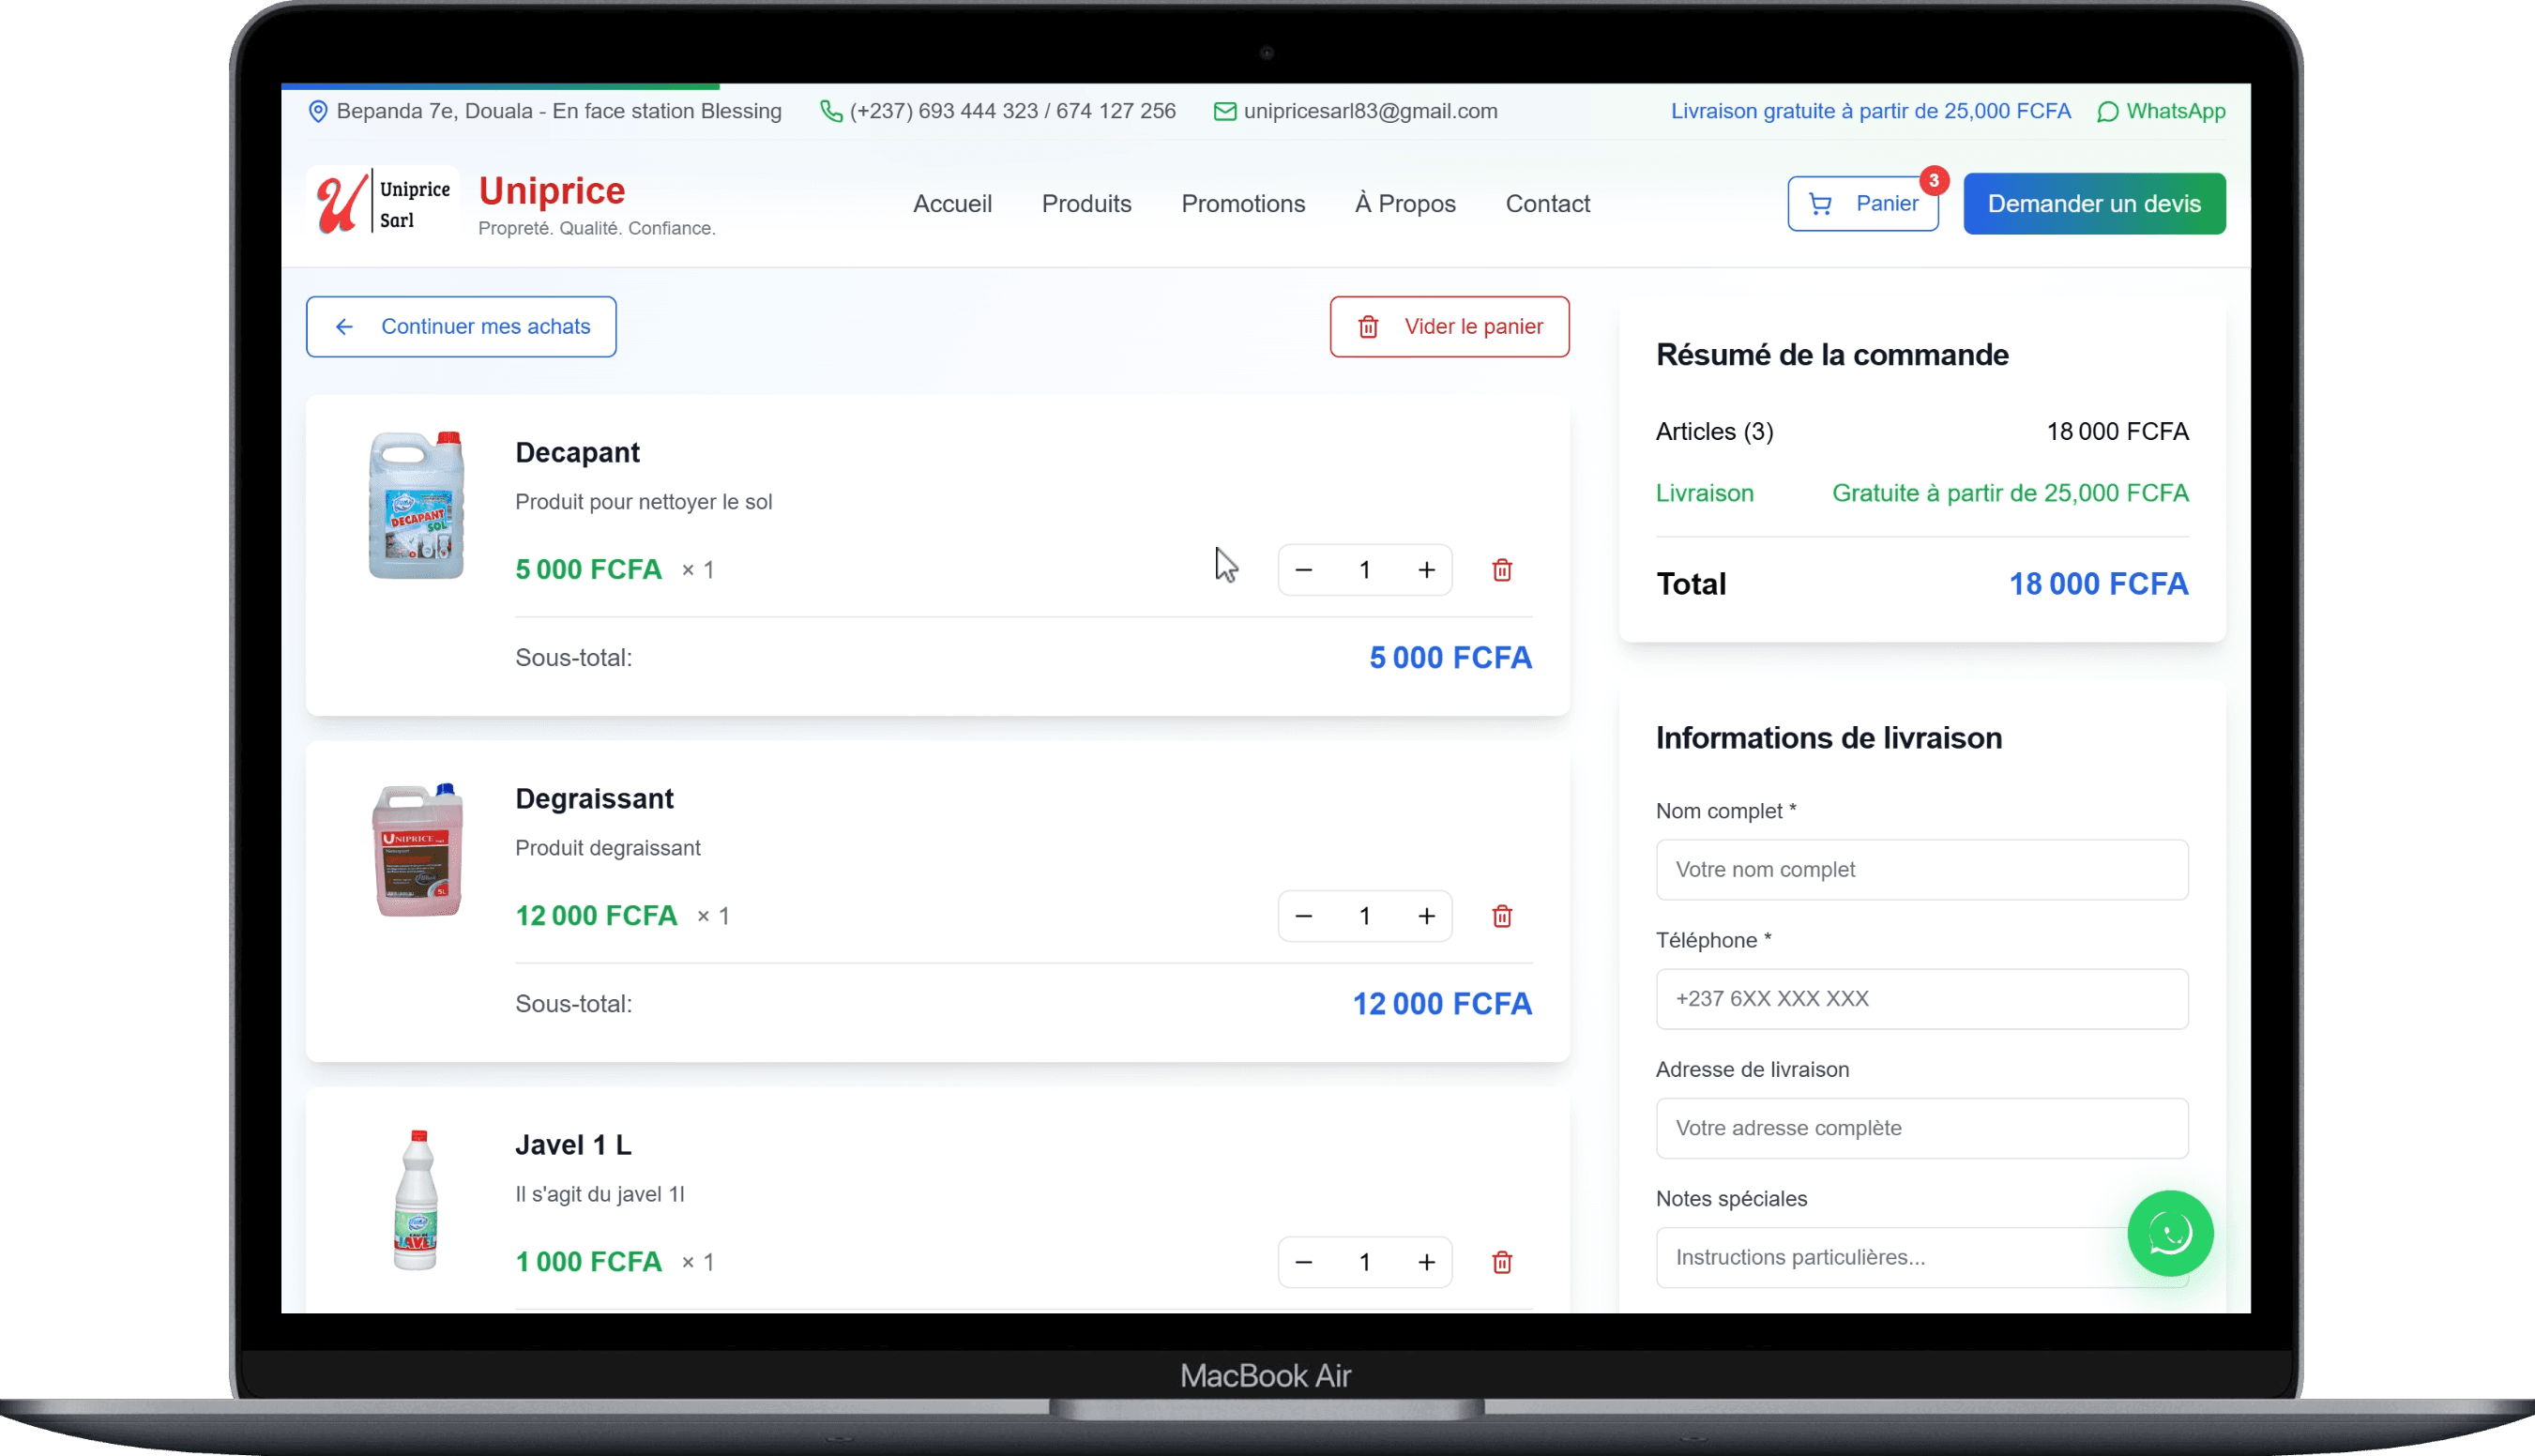Click the phone number (+237) 693 444 323
Image resolution: width=2535 pixels, height=1456 pixels.
point(943,111)
